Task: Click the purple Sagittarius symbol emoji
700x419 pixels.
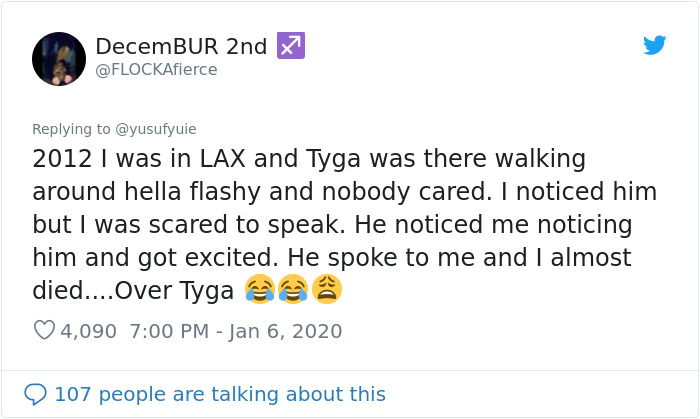Action: click(x=290, y=46)
